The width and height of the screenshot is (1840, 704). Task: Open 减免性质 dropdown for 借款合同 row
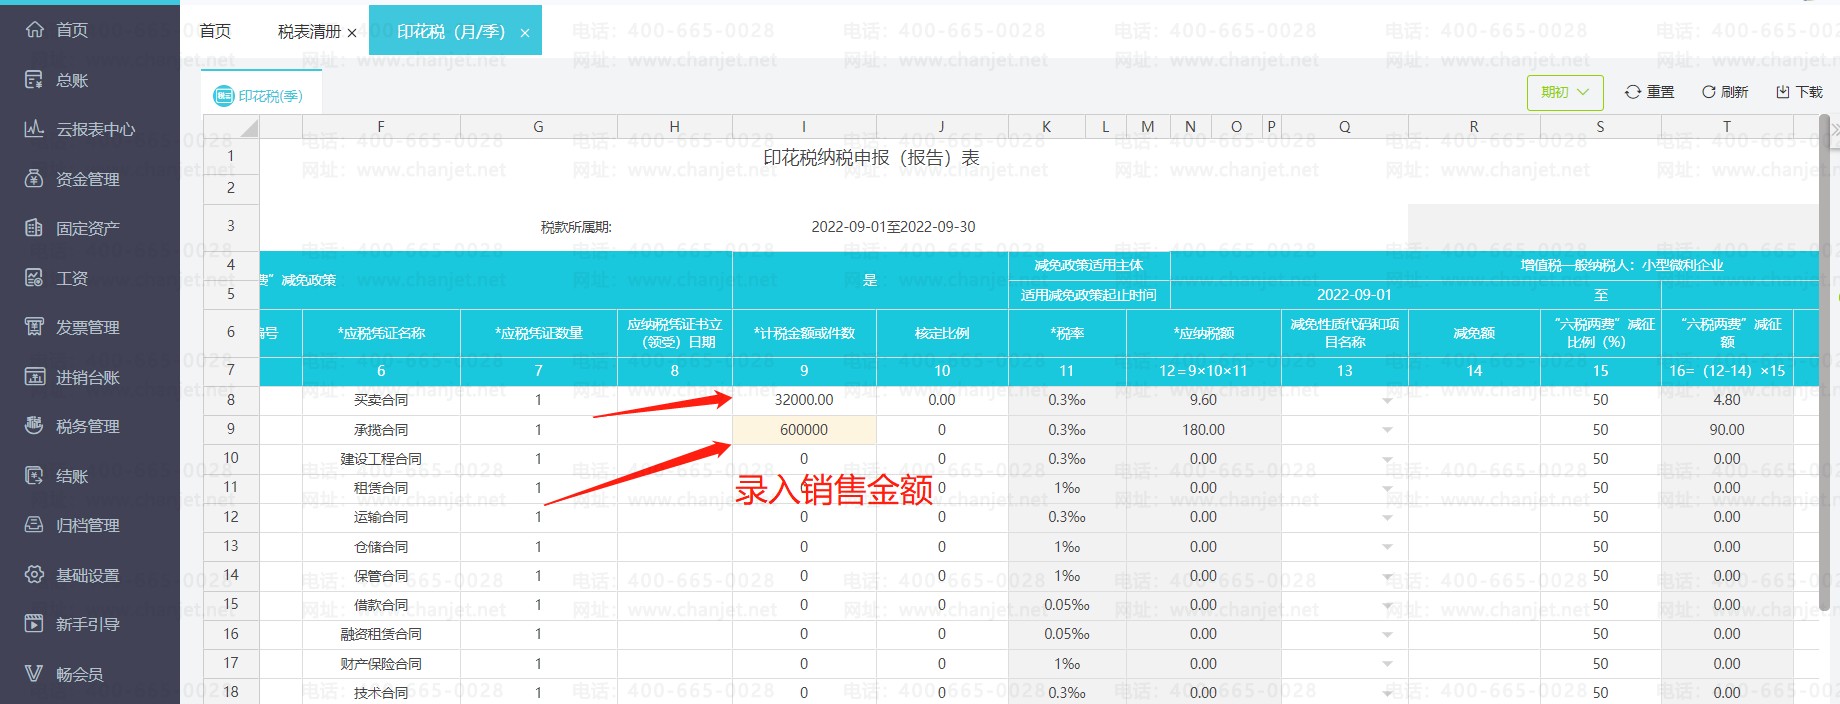click(x=1387, y=606)
